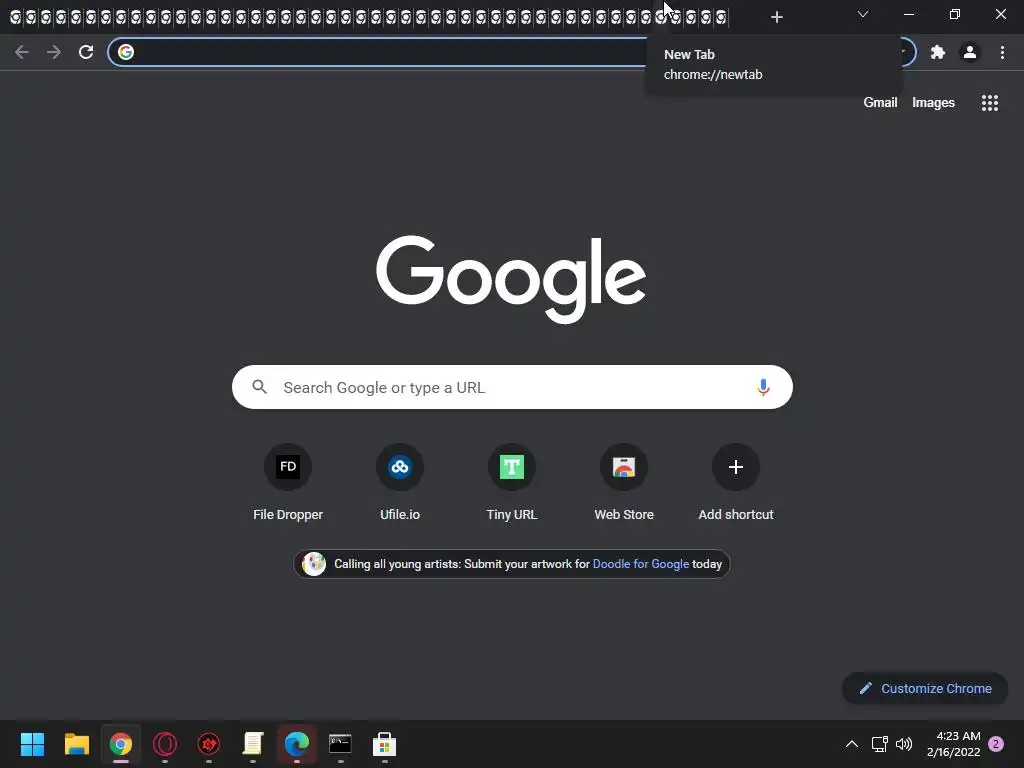1024x768 pixels.
Task: Open Microsoft Store from taskbar
Action: pos(385,744)
